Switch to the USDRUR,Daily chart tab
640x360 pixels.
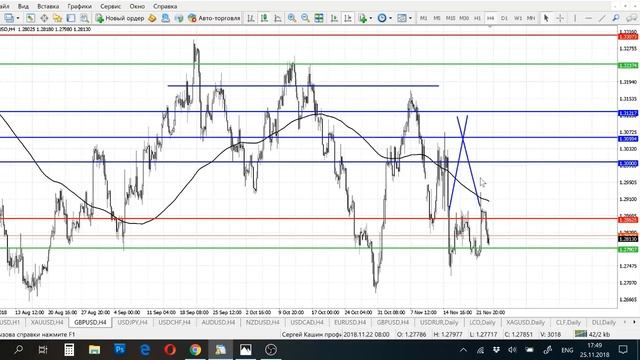point(439,322)
